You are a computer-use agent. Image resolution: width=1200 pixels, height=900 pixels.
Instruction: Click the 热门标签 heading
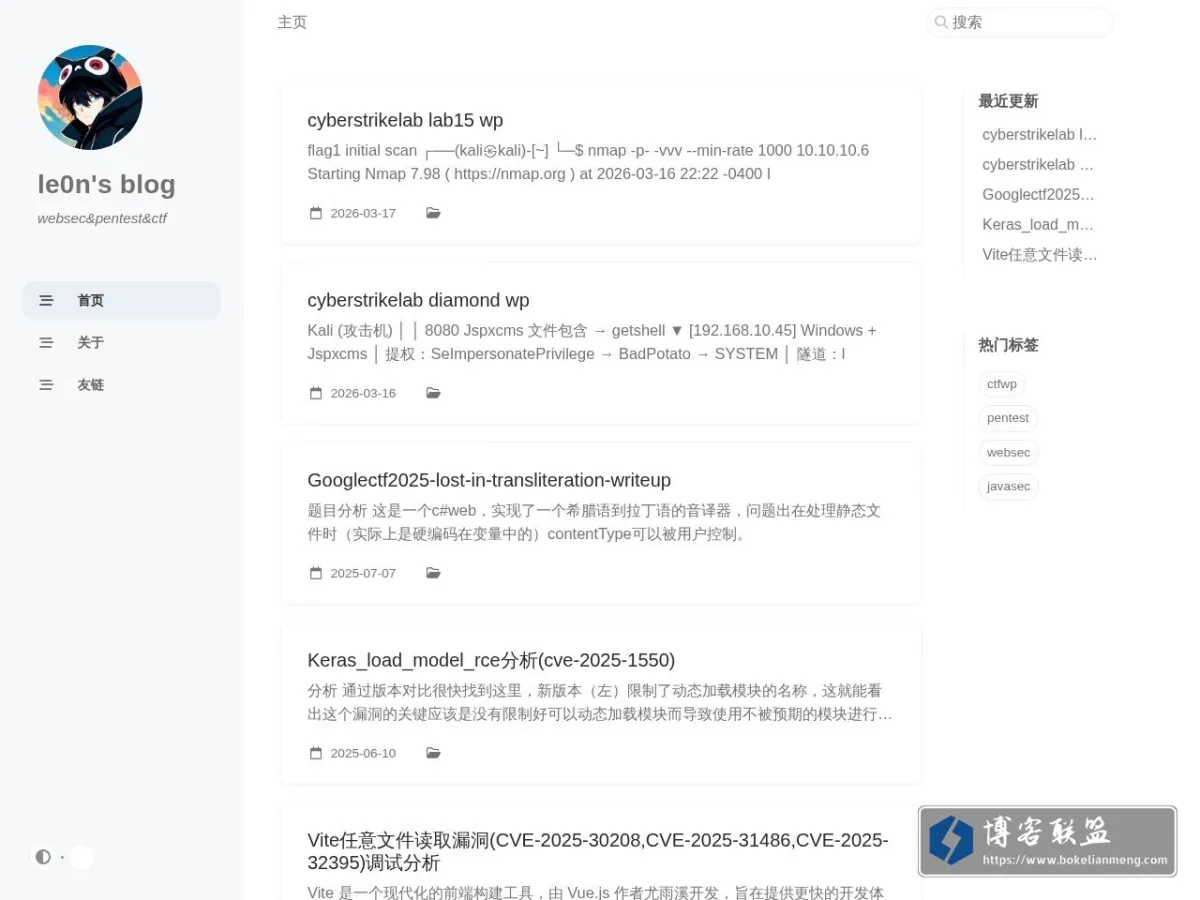coord(1008,345)
